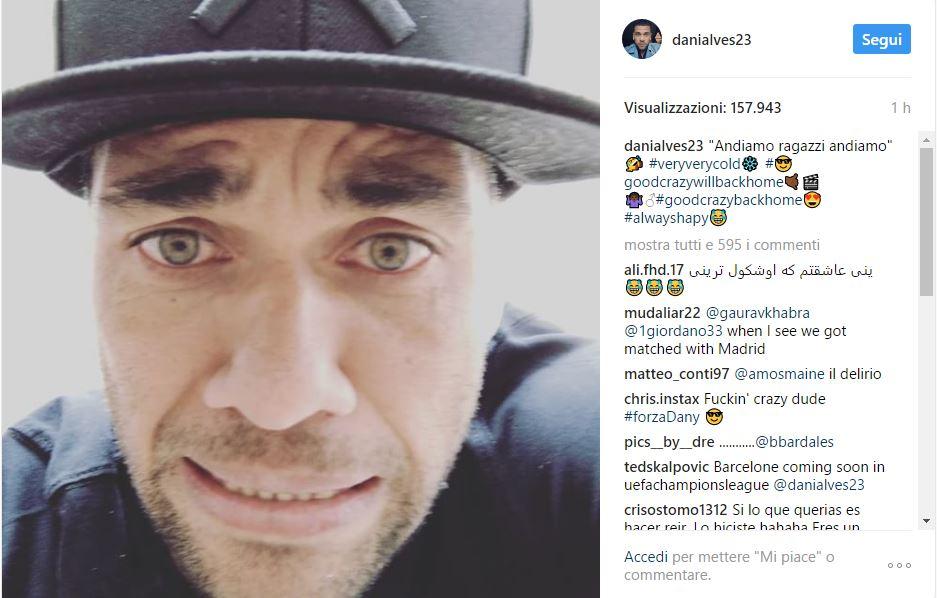Follow the account with the Segui button

tap(881, 39)
